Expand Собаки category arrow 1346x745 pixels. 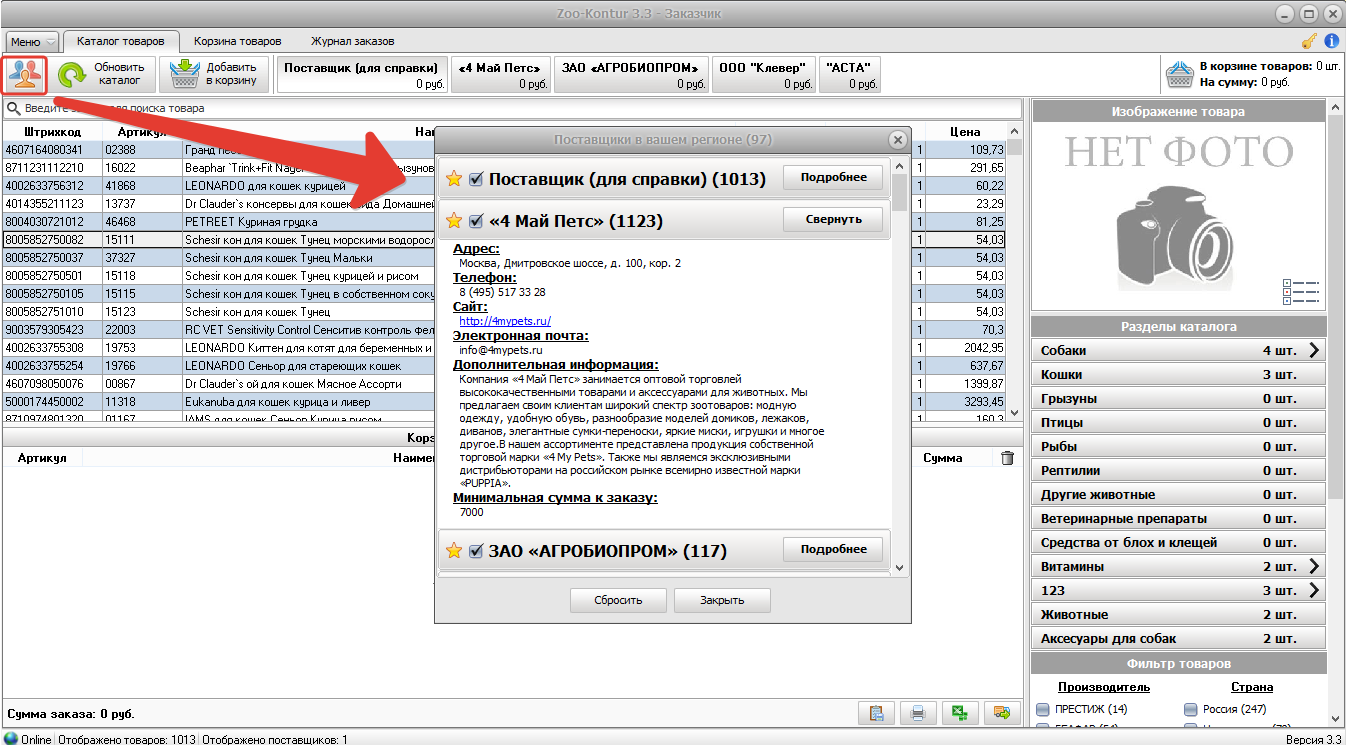point(1314,350)
